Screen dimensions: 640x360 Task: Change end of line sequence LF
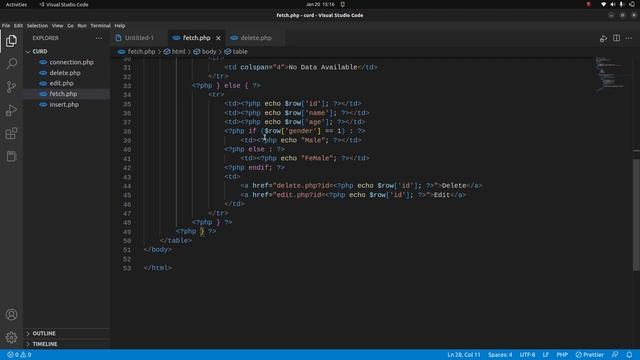546,355
